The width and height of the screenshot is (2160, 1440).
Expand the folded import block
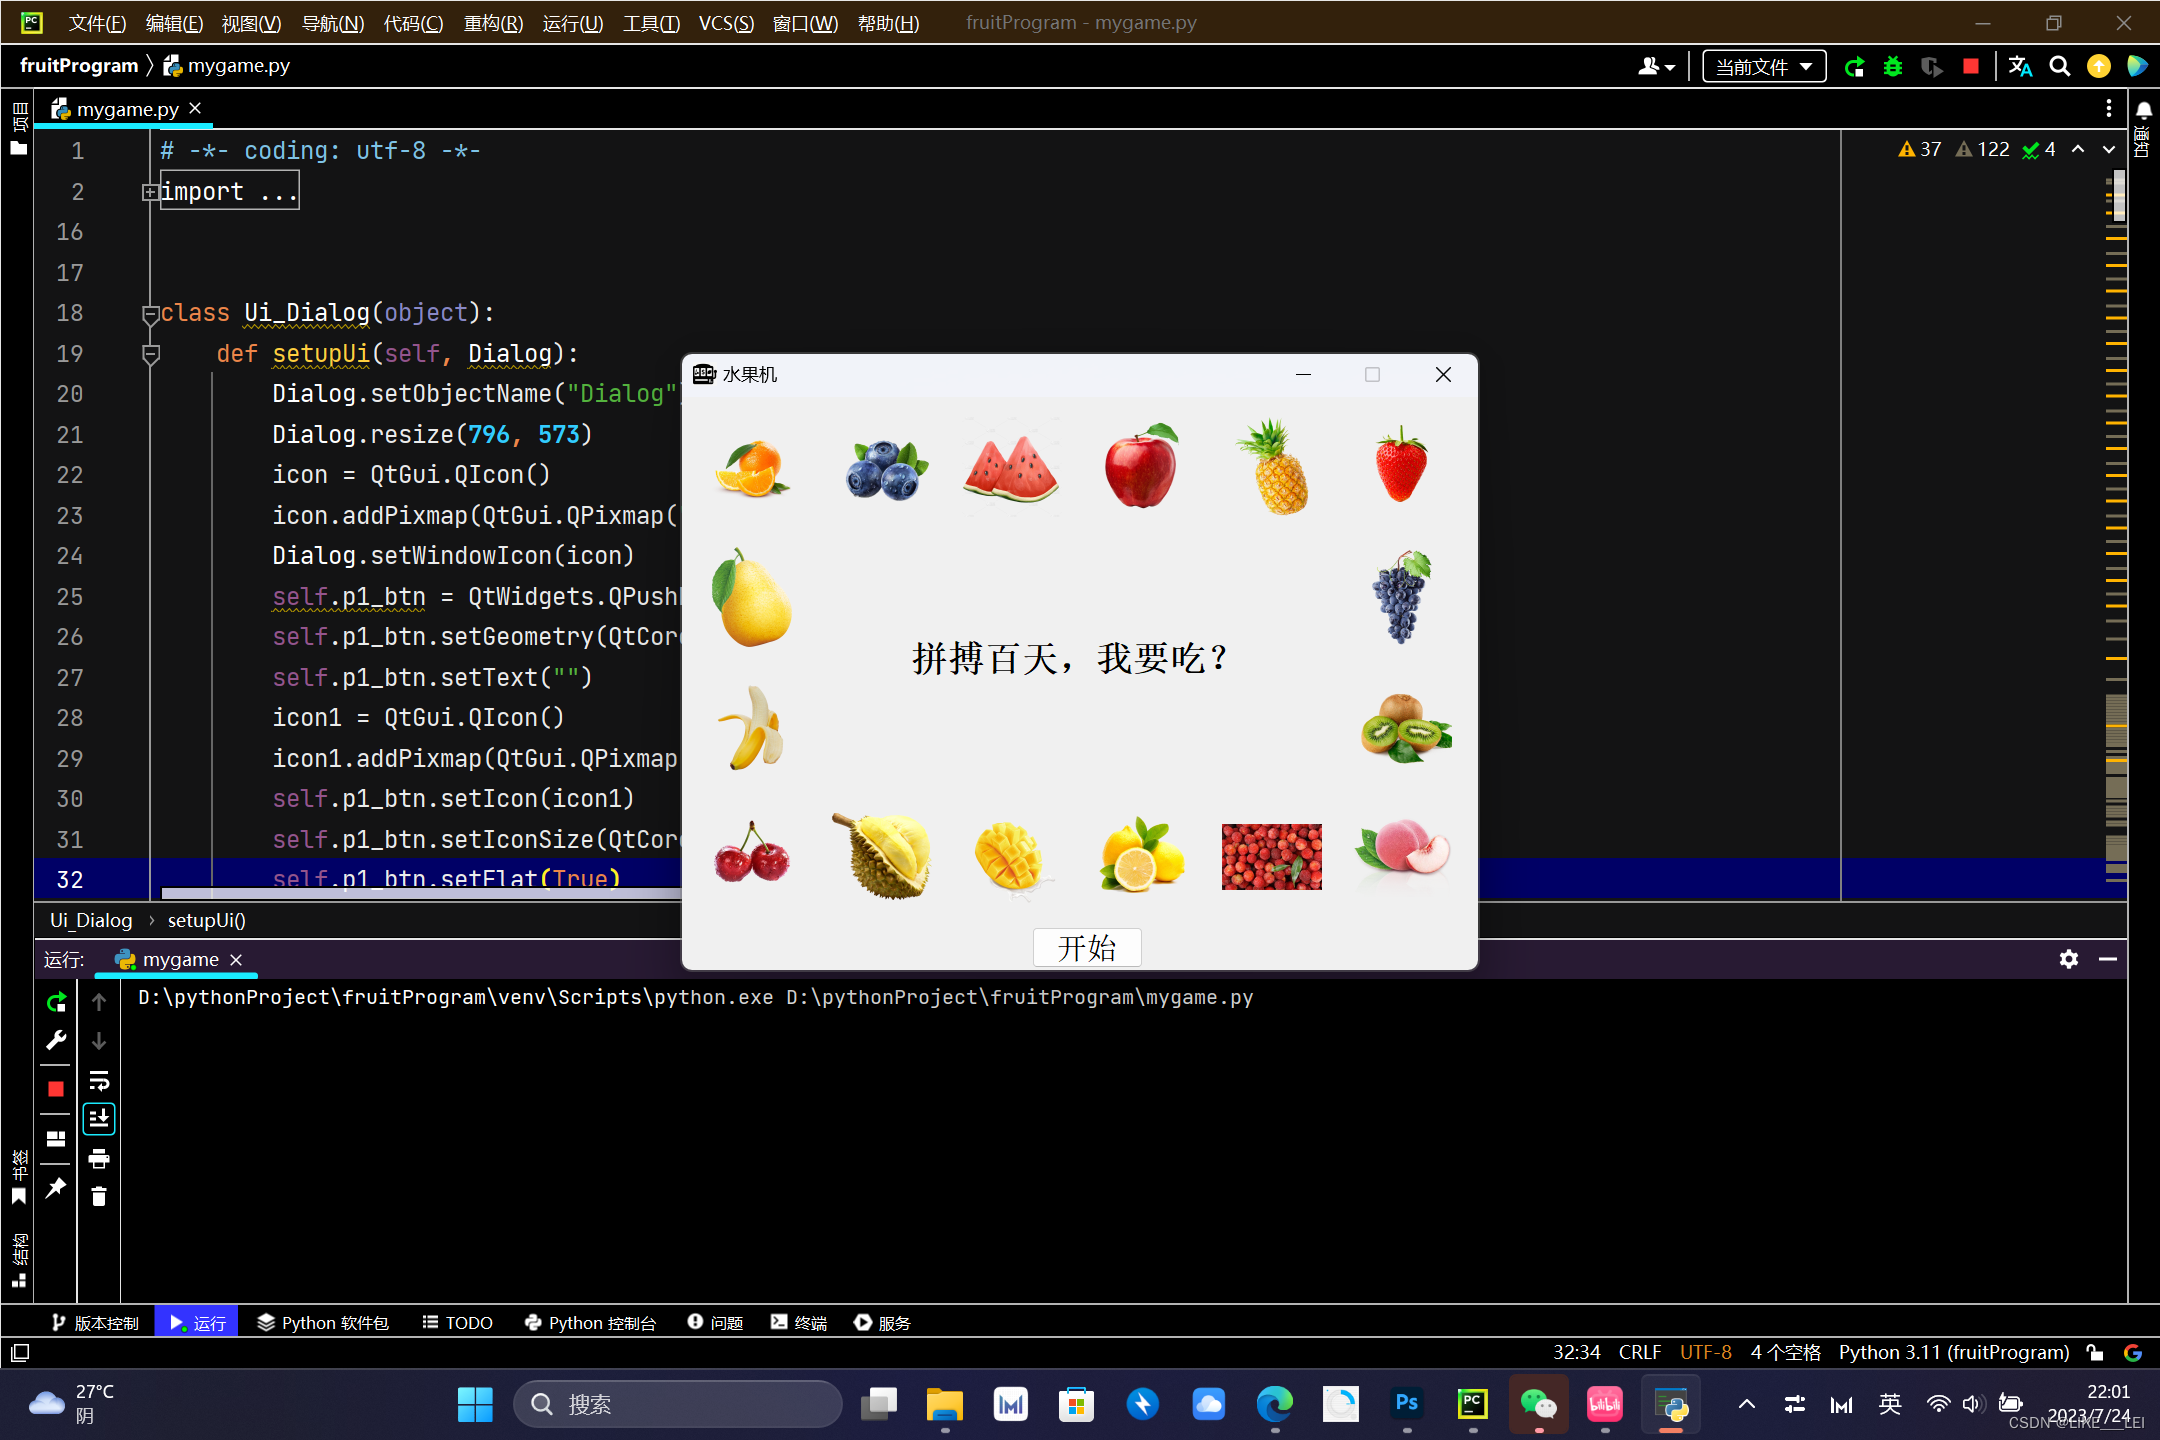149,192
